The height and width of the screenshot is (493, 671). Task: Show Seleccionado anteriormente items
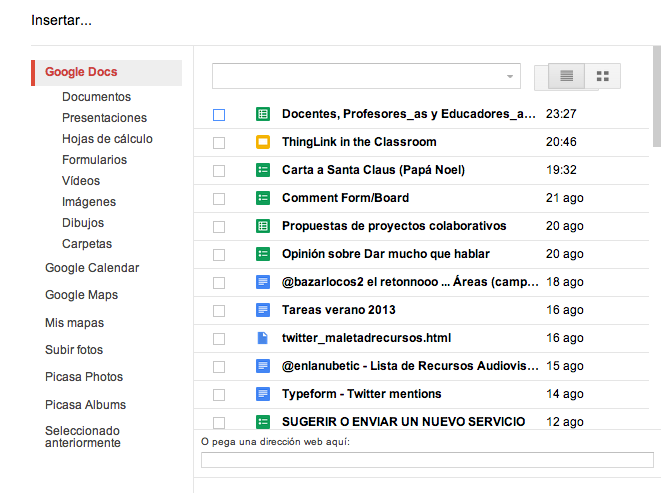tap(83, 437)
